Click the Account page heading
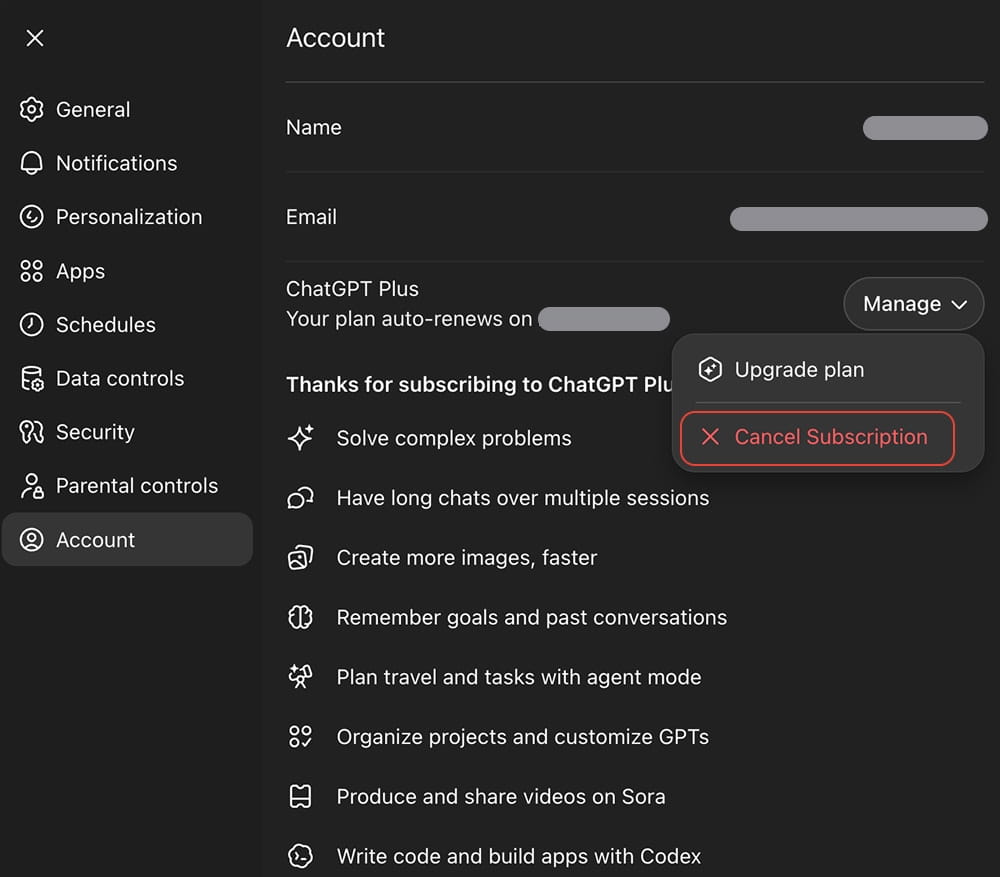The height and width of the screenshot is (877, 1000). 335,38
